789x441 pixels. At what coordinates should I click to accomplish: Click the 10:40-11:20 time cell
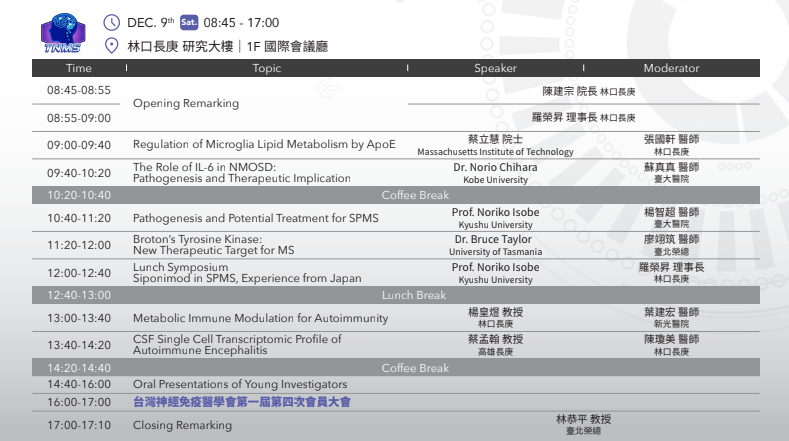[79, 218]
